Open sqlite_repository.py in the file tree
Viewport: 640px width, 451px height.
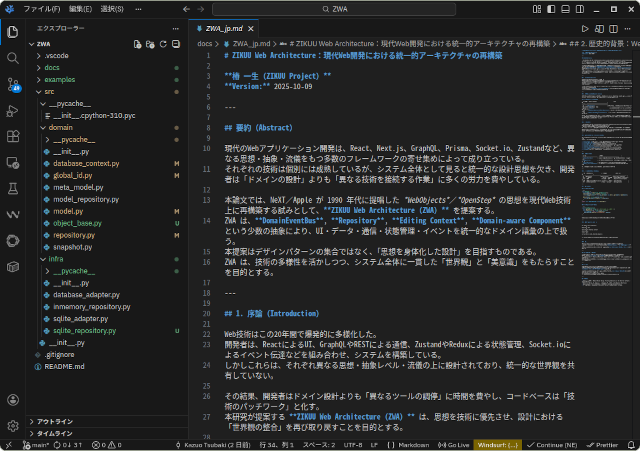coord(86,330)
